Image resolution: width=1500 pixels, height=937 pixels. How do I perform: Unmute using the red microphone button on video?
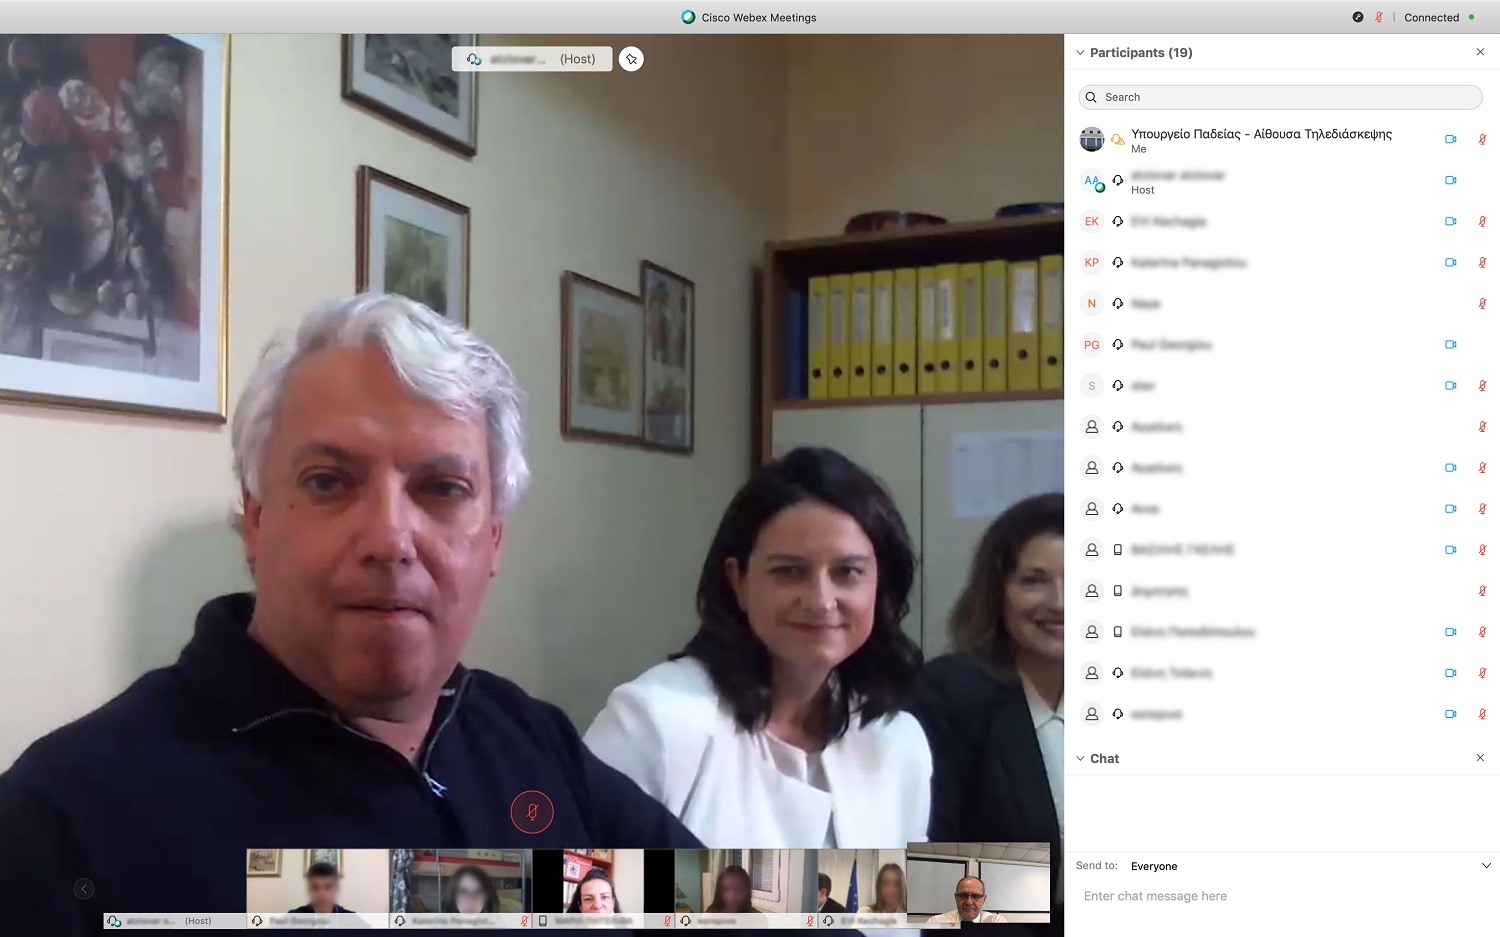(532, 812)
